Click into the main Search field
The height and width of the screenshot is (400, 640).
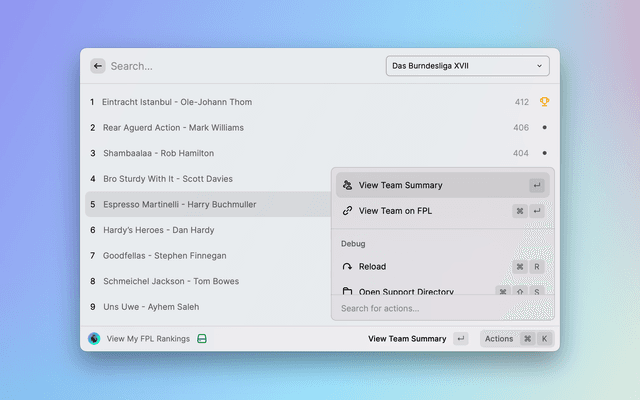point(240,66)
